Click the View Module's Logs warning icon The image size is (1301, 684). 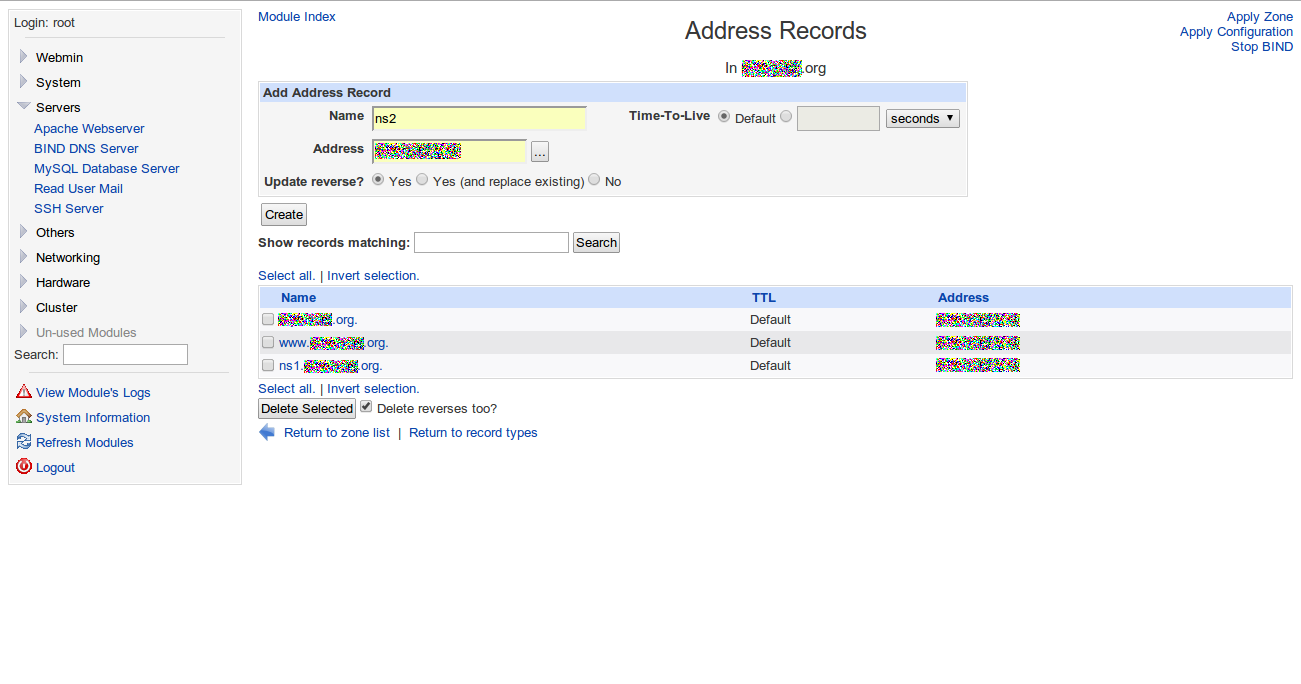click(24, 392)
